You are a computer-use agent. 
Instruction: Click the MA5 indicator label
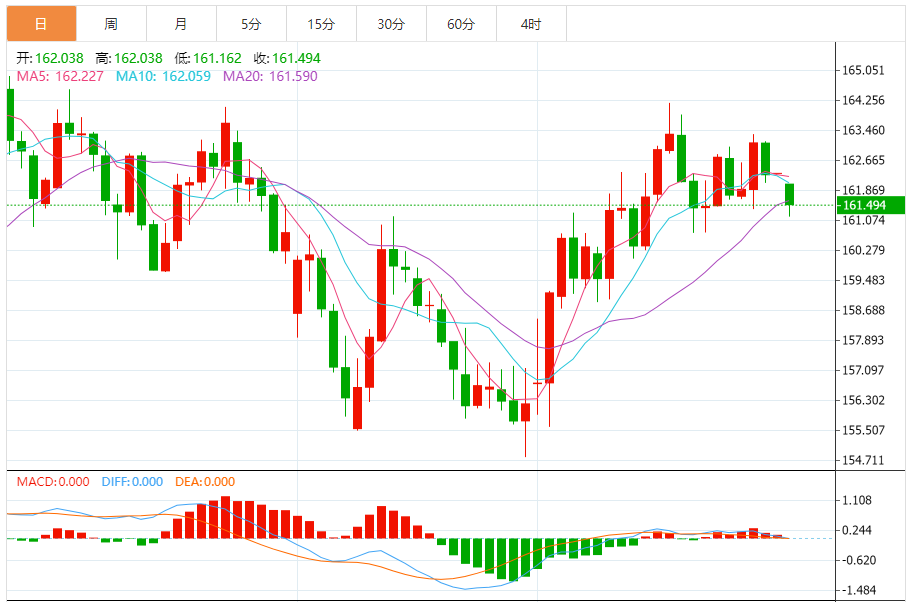click(x=60, y=76)
